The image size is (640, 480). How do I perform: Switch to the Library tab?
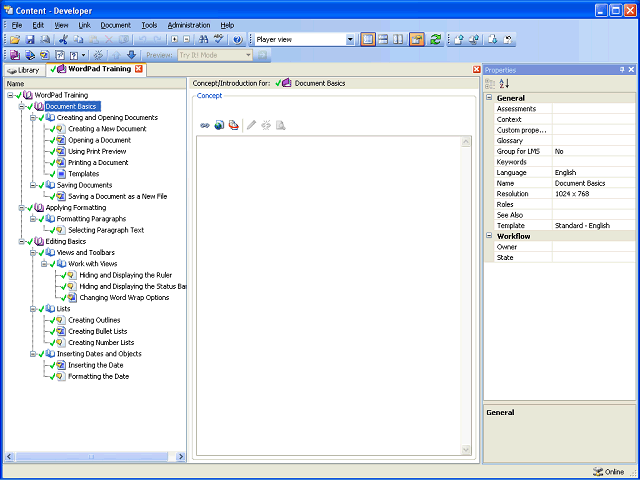pyautogui.click(x=23, y=70)
